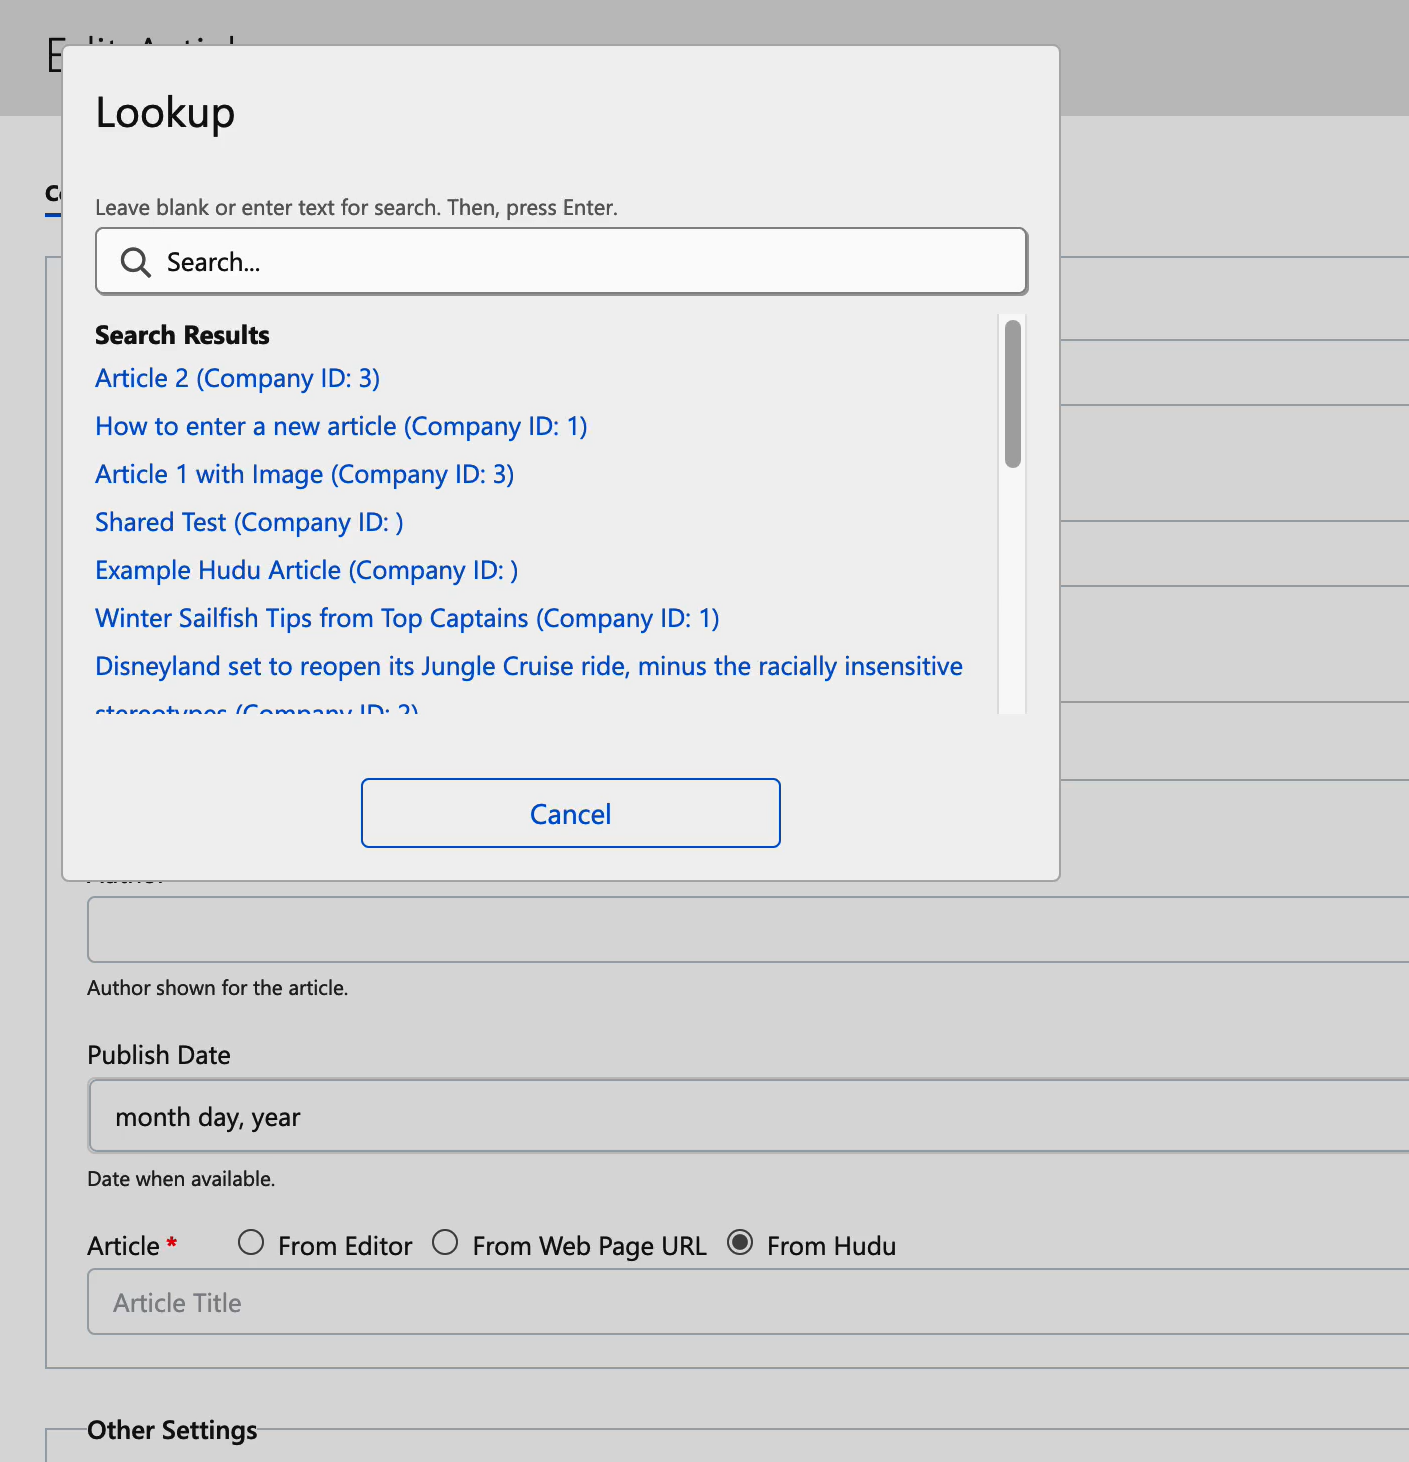Screen dimensions: 1409x1462
Task: Click inside the Search field
Action: [560, 261]
